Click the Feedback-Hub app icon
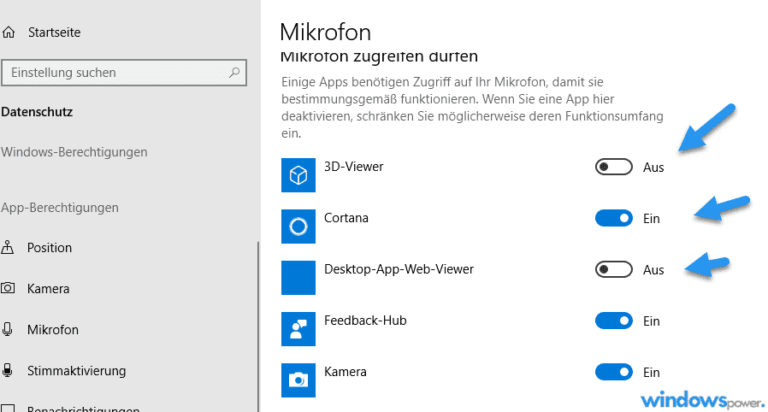768x412 pixels. [298, 329]
